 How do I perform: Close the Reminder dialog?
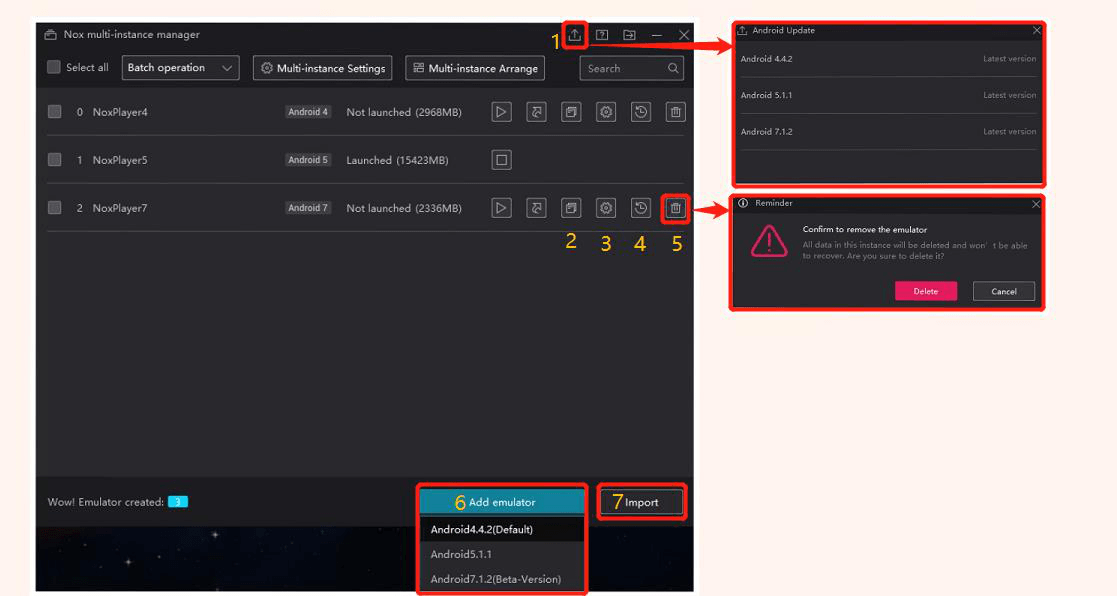coord(1036,204)
